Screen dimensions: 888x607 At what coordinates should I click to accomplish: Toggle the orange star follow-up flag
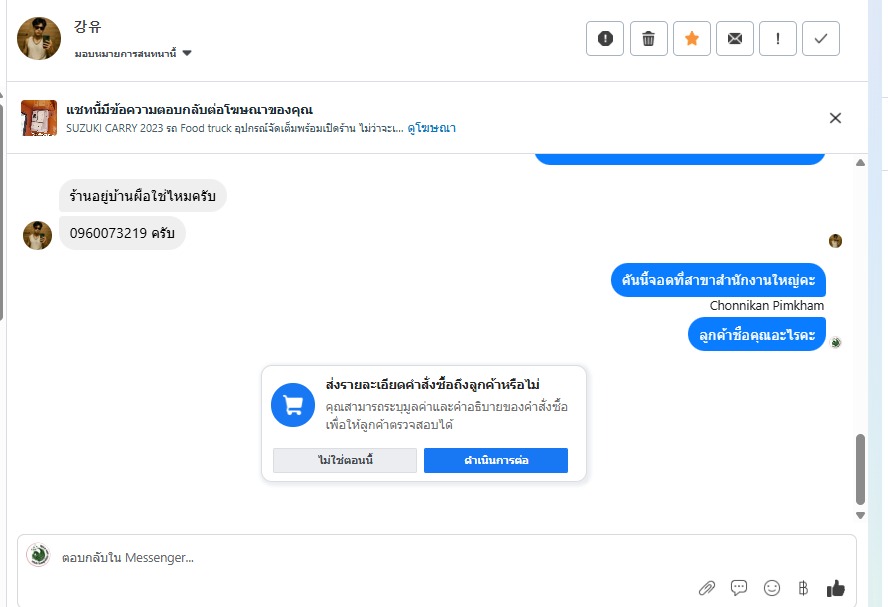point(691,38)
